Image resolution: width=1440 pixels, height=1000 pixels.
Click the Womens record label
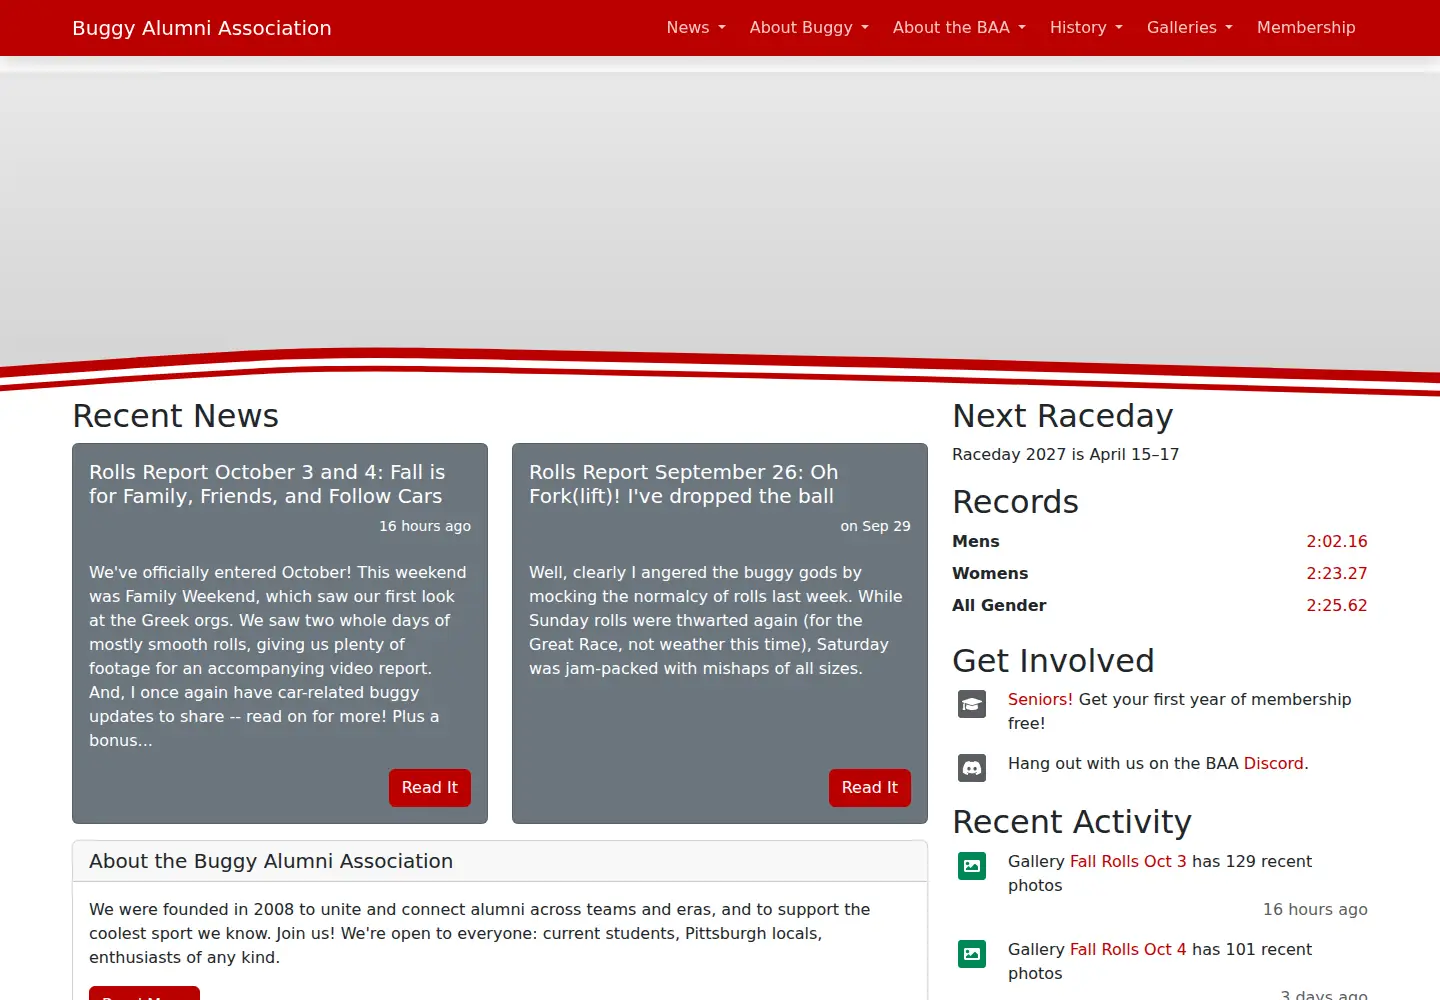(990, 574)
